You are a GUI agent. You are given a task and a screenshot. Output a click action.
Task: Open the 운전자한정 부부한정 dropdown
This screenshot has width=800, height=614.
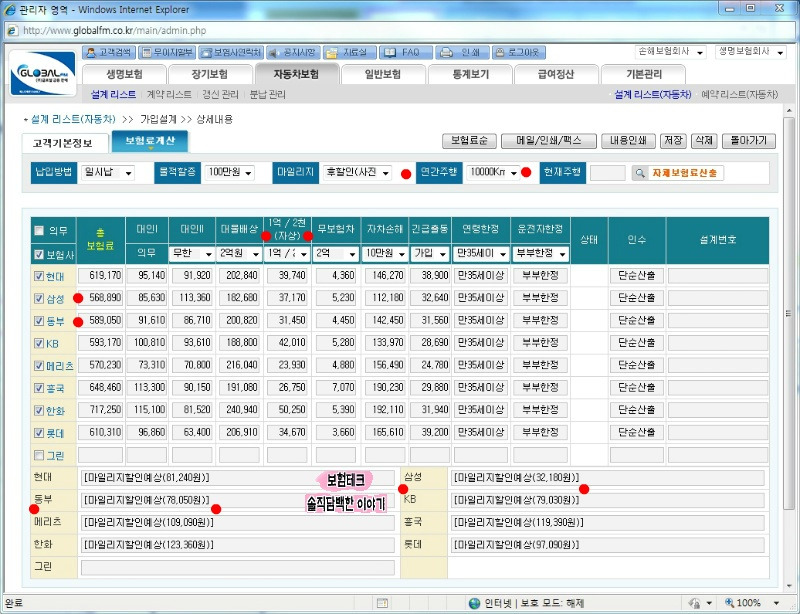pos(541,254)
